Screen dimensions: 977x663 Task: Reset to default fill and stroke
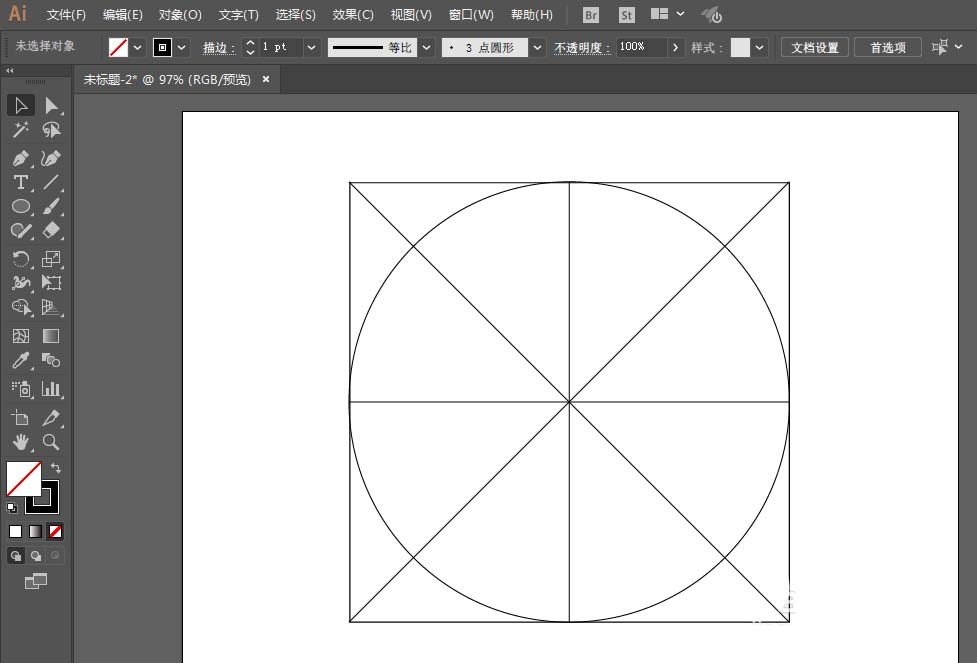11,507
